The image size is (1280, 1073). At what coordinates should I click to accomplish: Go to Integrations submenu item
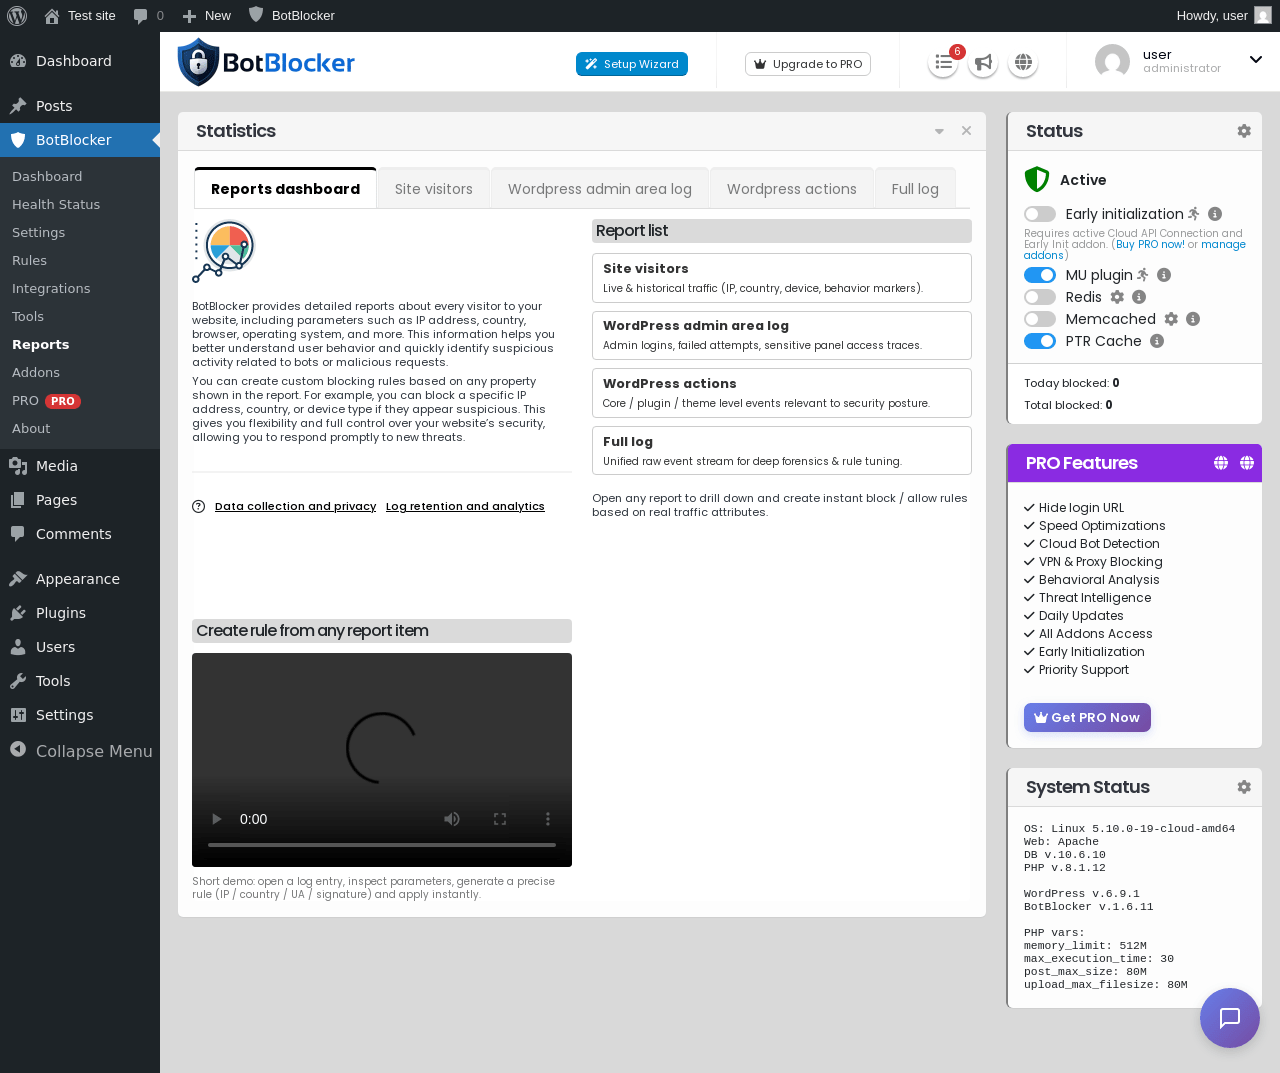tap(51, 288)
